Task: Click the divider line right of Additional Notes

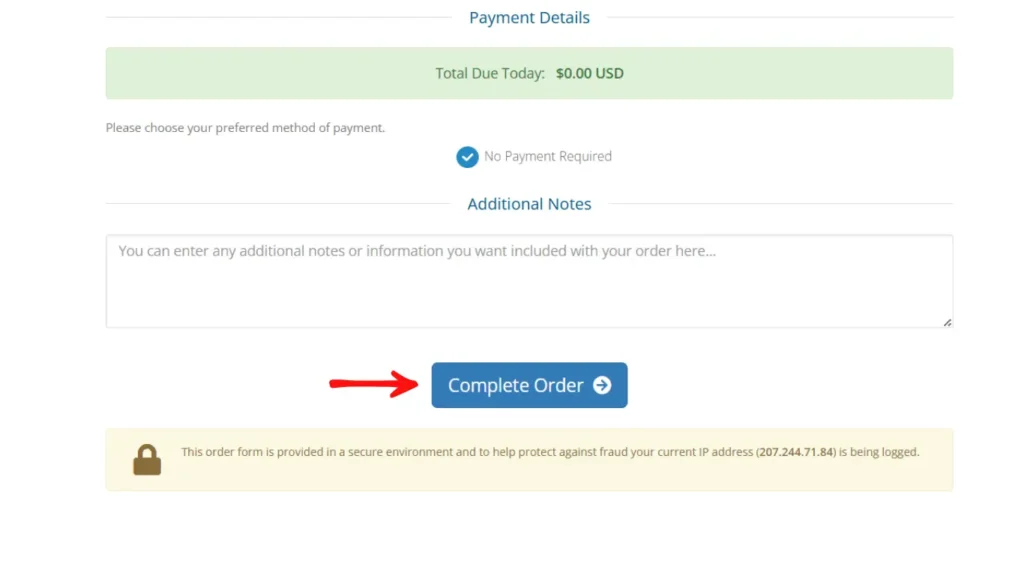Action: 780,204
